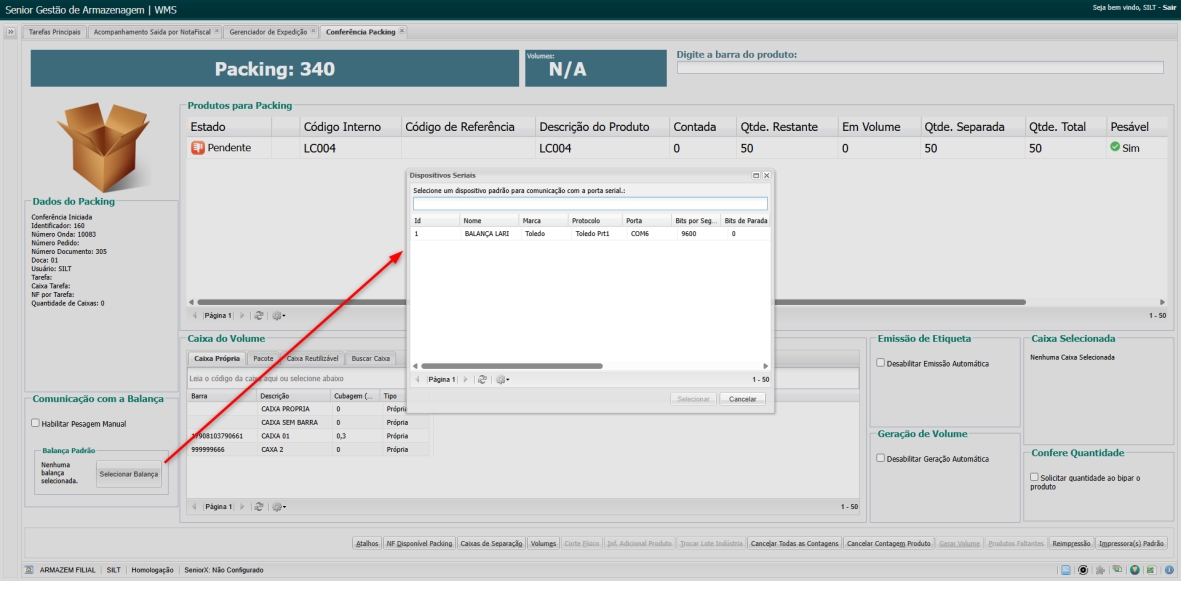
Task: Click the green Pesável Sim check icon
Action: pyautogui.click(x=1115, y=147)
